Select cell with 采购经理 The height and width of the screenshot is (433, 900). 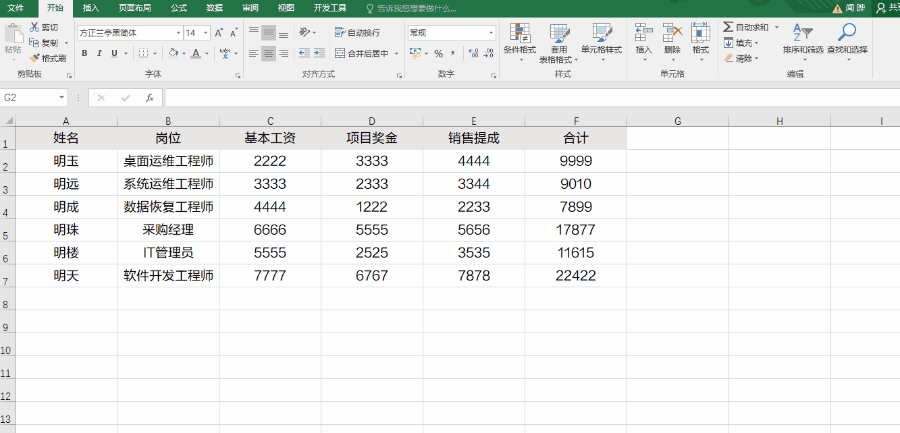(168, 230)
